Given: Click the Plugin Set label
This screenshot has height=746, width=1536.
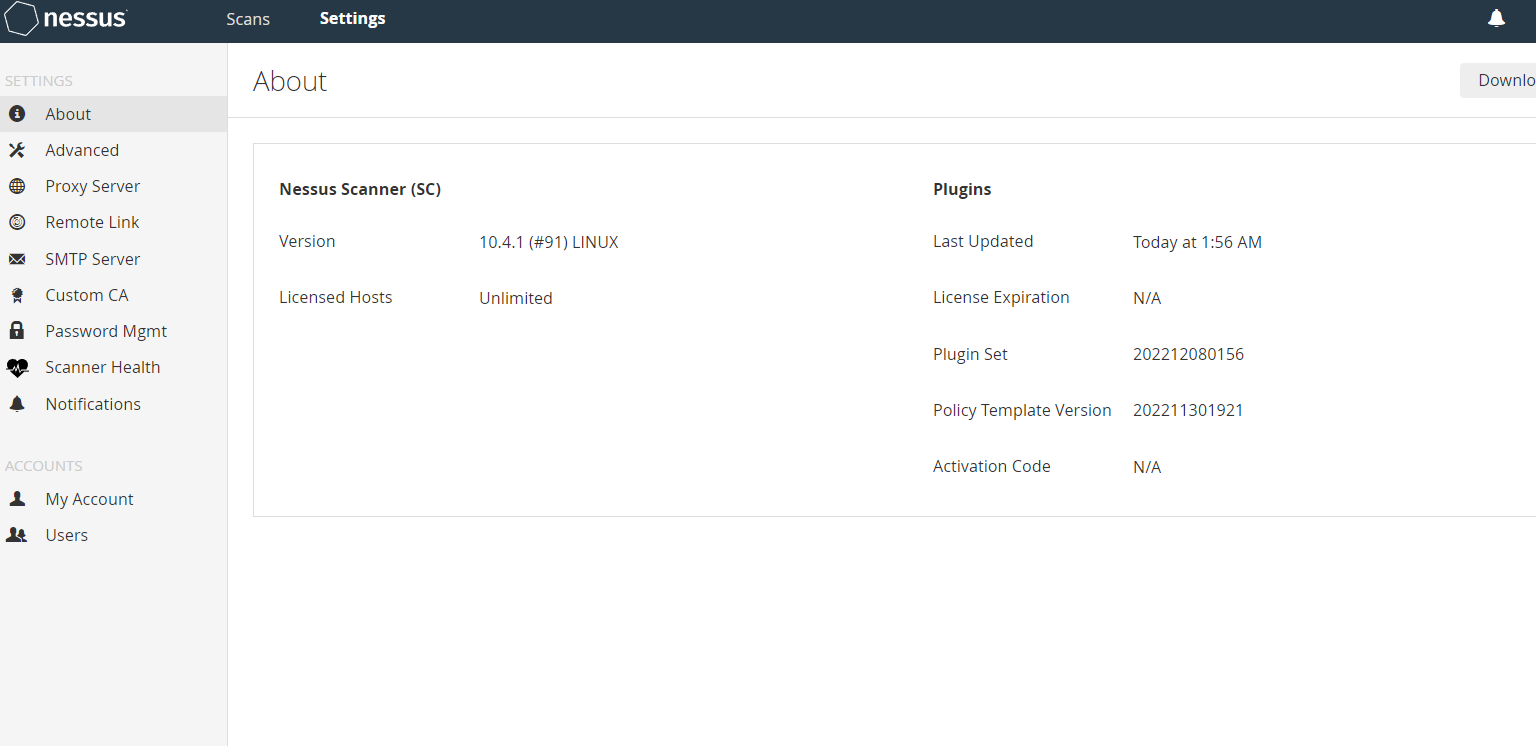Looking at the screenshot, I should coord(970,354).
